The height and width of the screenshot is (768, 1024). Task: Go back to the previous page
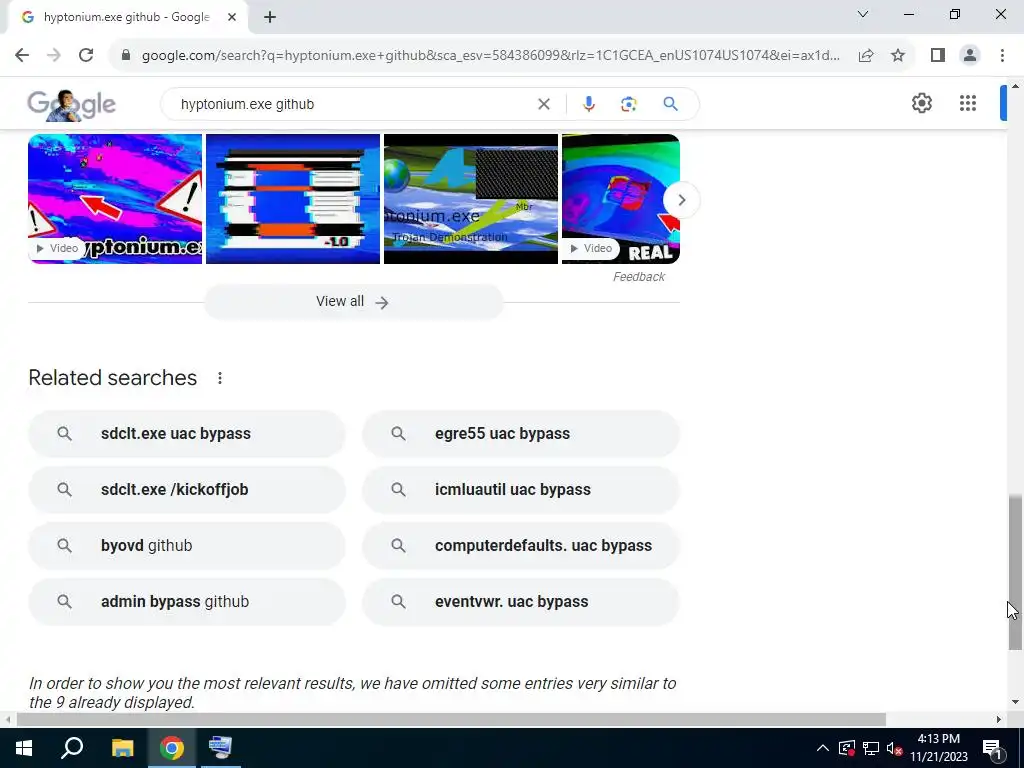click(x=22, y=56)
